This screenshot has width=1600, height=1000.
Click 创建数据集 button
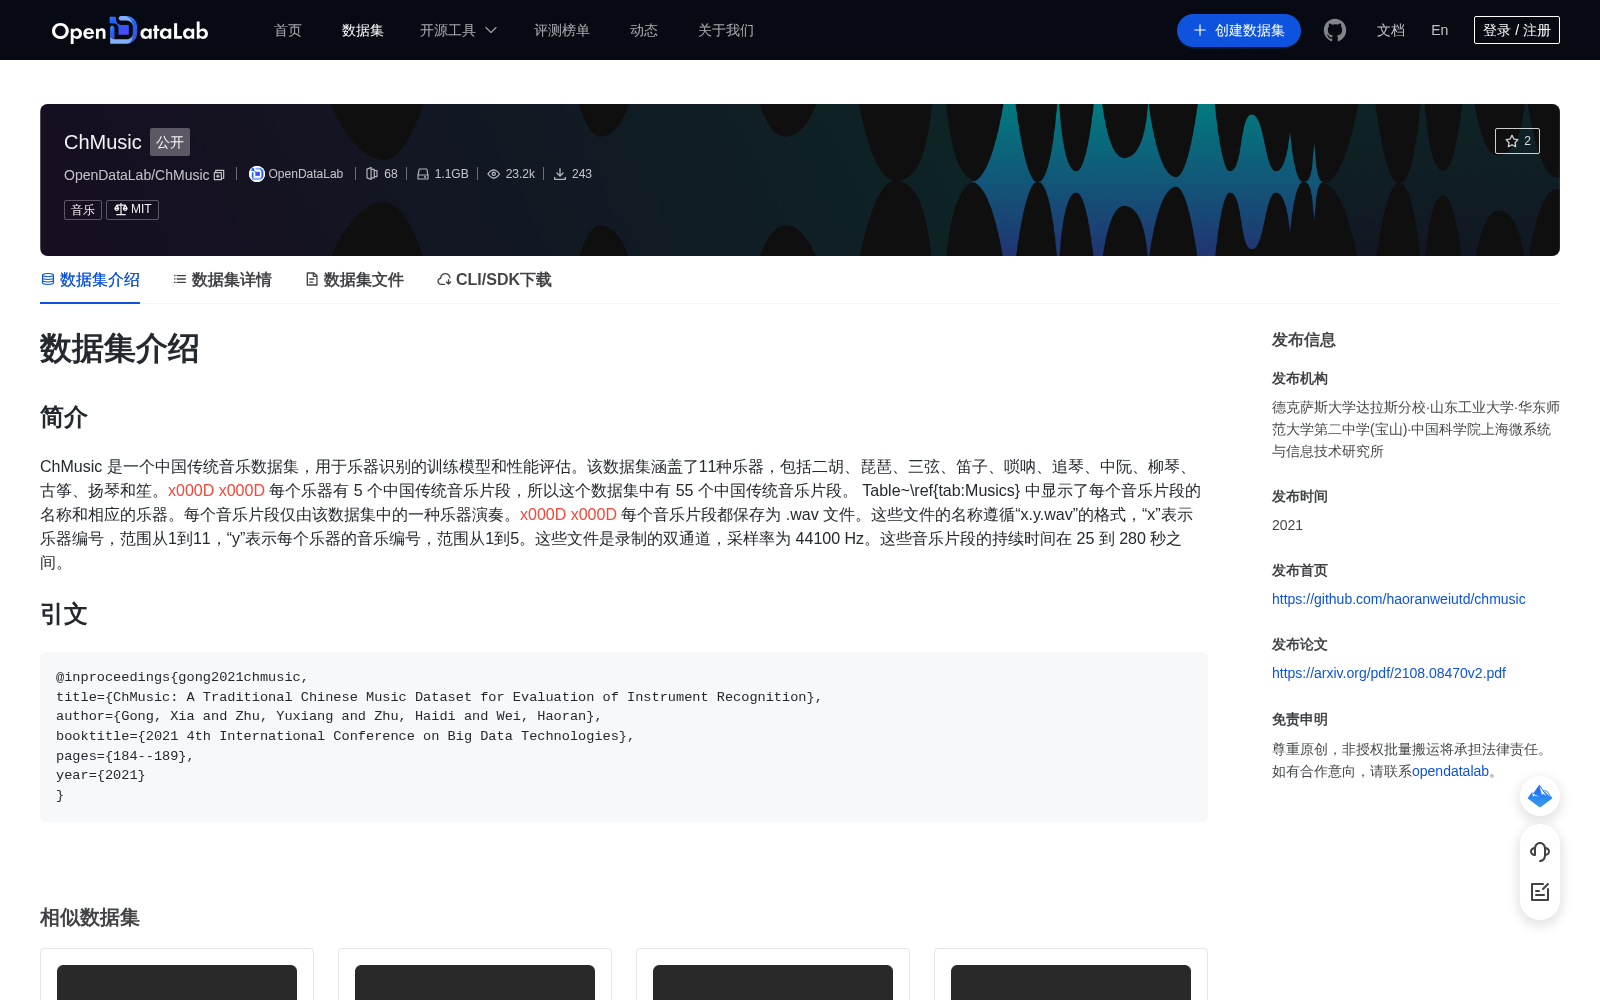(x=1239, y=30)
